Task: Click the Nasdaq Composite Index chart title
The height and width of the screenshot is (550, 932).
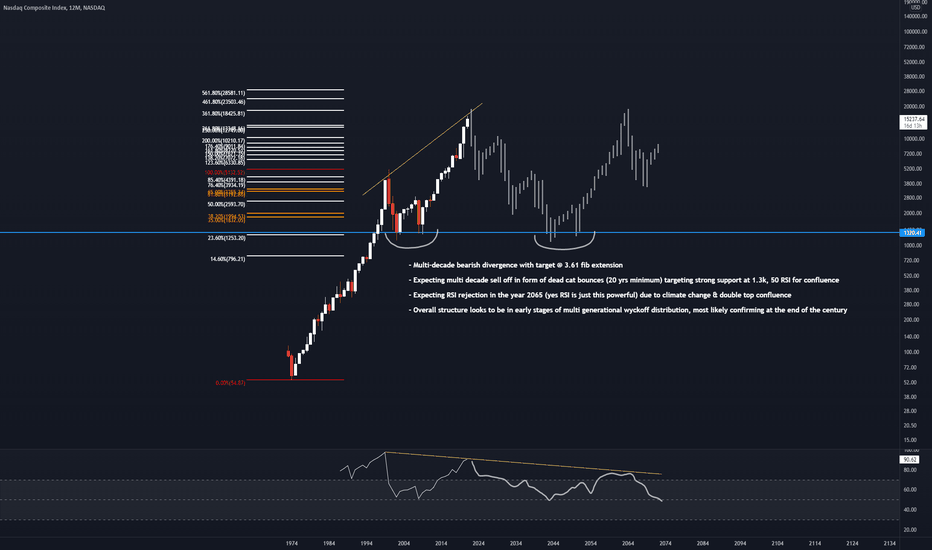Action: tap(54, 8)
